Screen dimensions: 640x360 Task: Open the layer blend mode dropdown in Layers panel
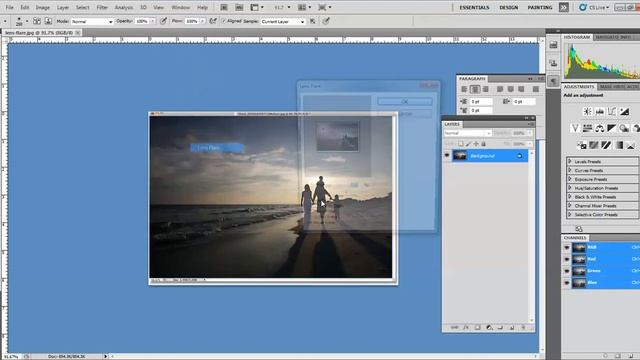[467, 133]
